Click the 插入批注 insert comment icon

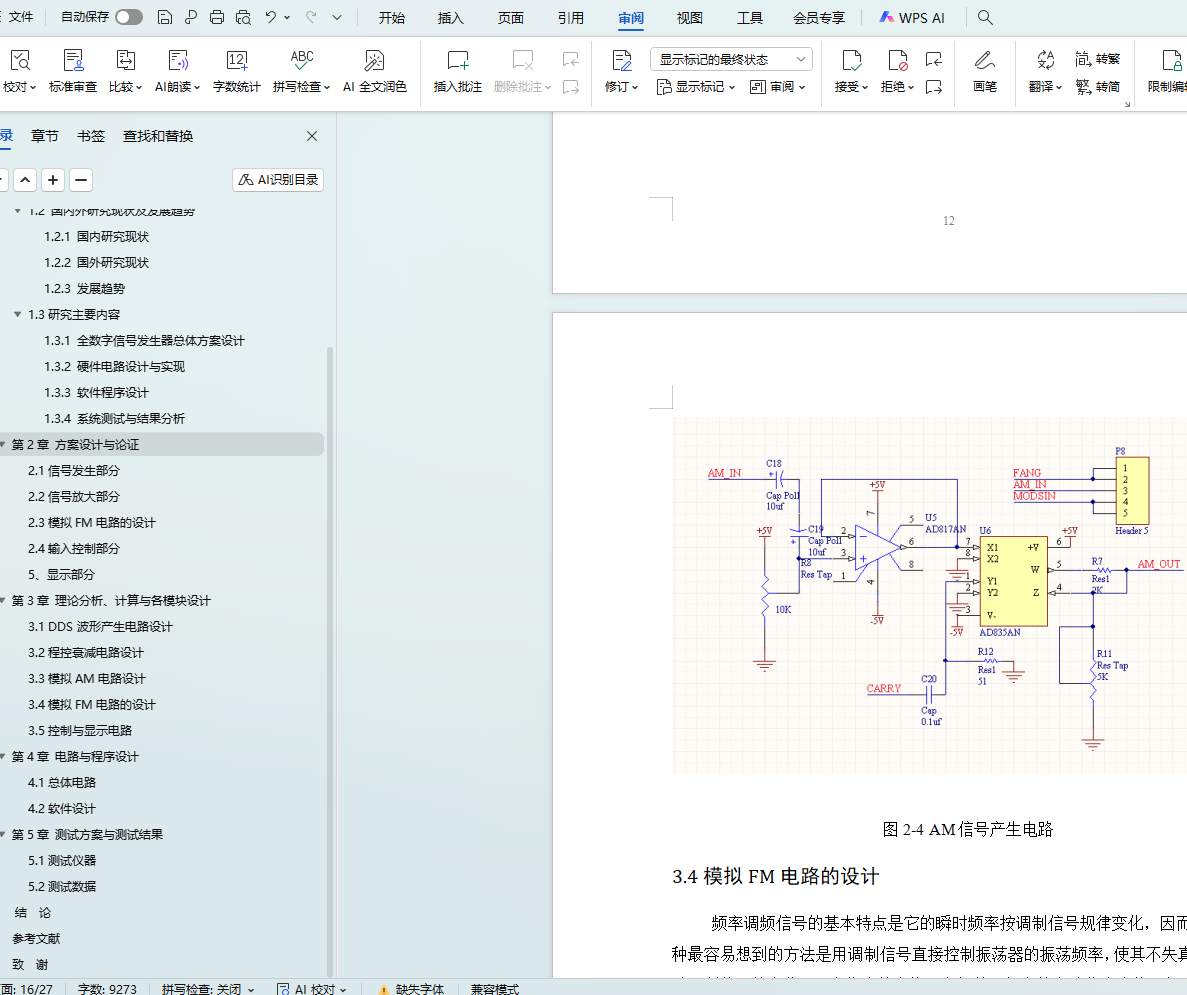click(457, 62)
